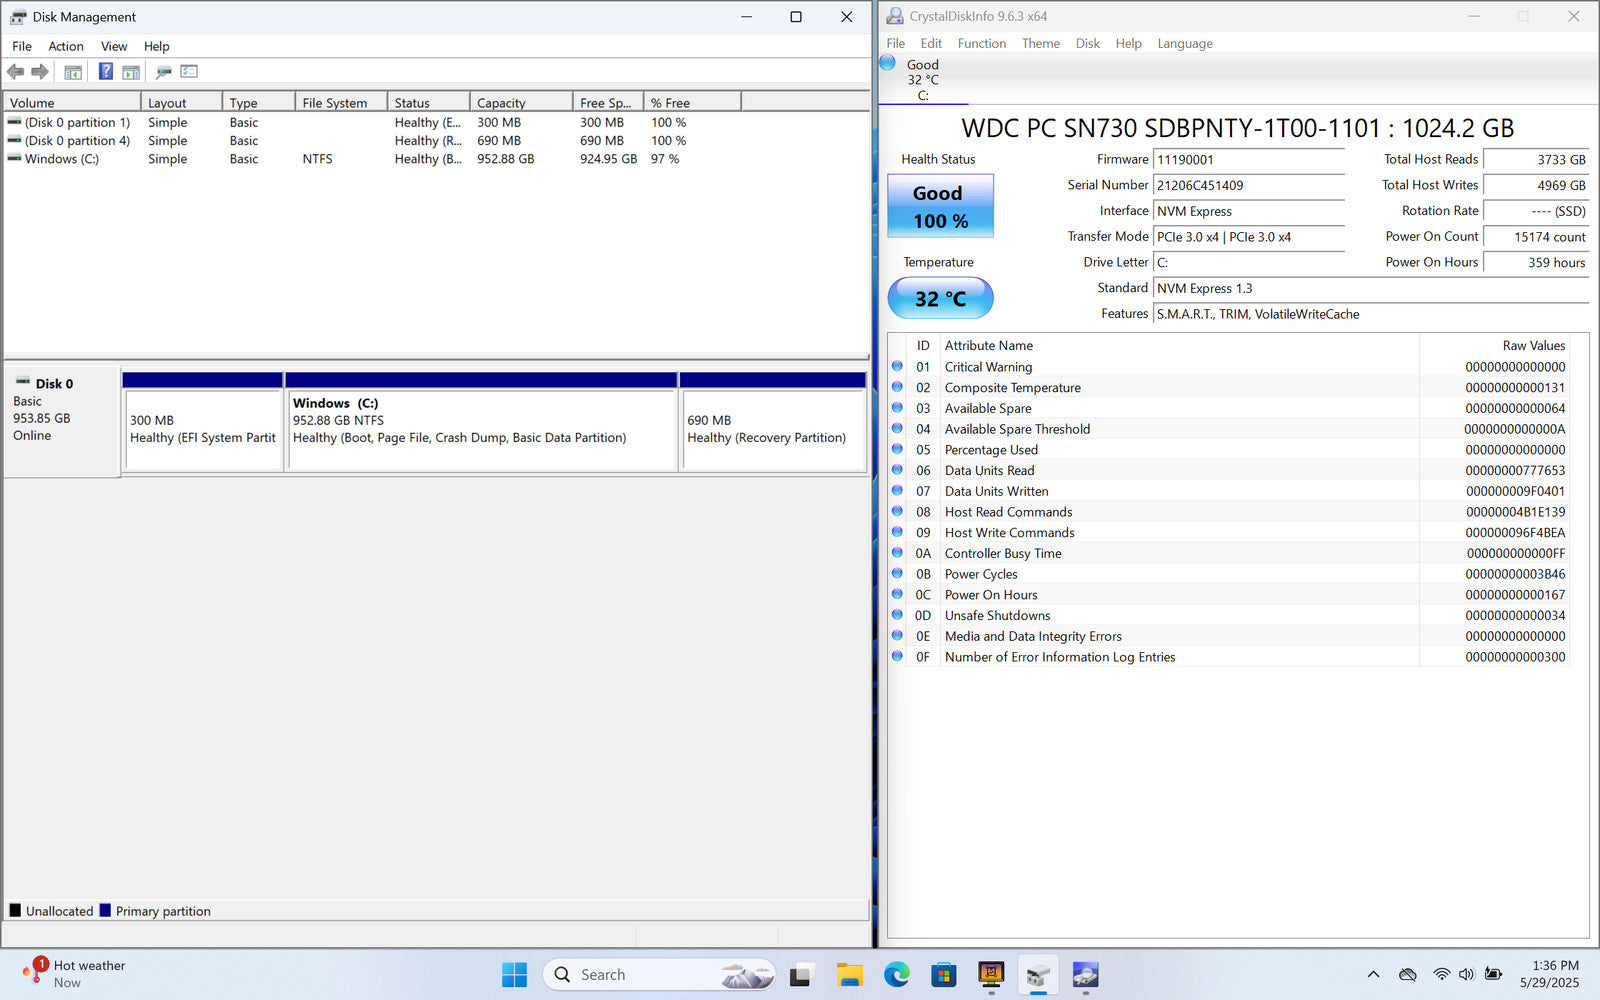Image resolution: width=1600 pixels, height=1000 pixels.
Task: Click the Rescan Disks toolbar icon
Action: [163, 72]
